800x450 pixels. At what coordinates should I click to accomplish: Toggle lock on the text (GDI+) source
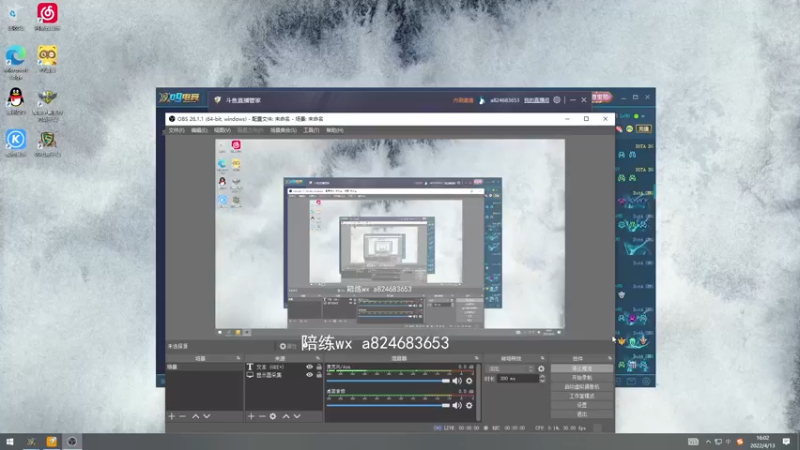coord(319,367)
